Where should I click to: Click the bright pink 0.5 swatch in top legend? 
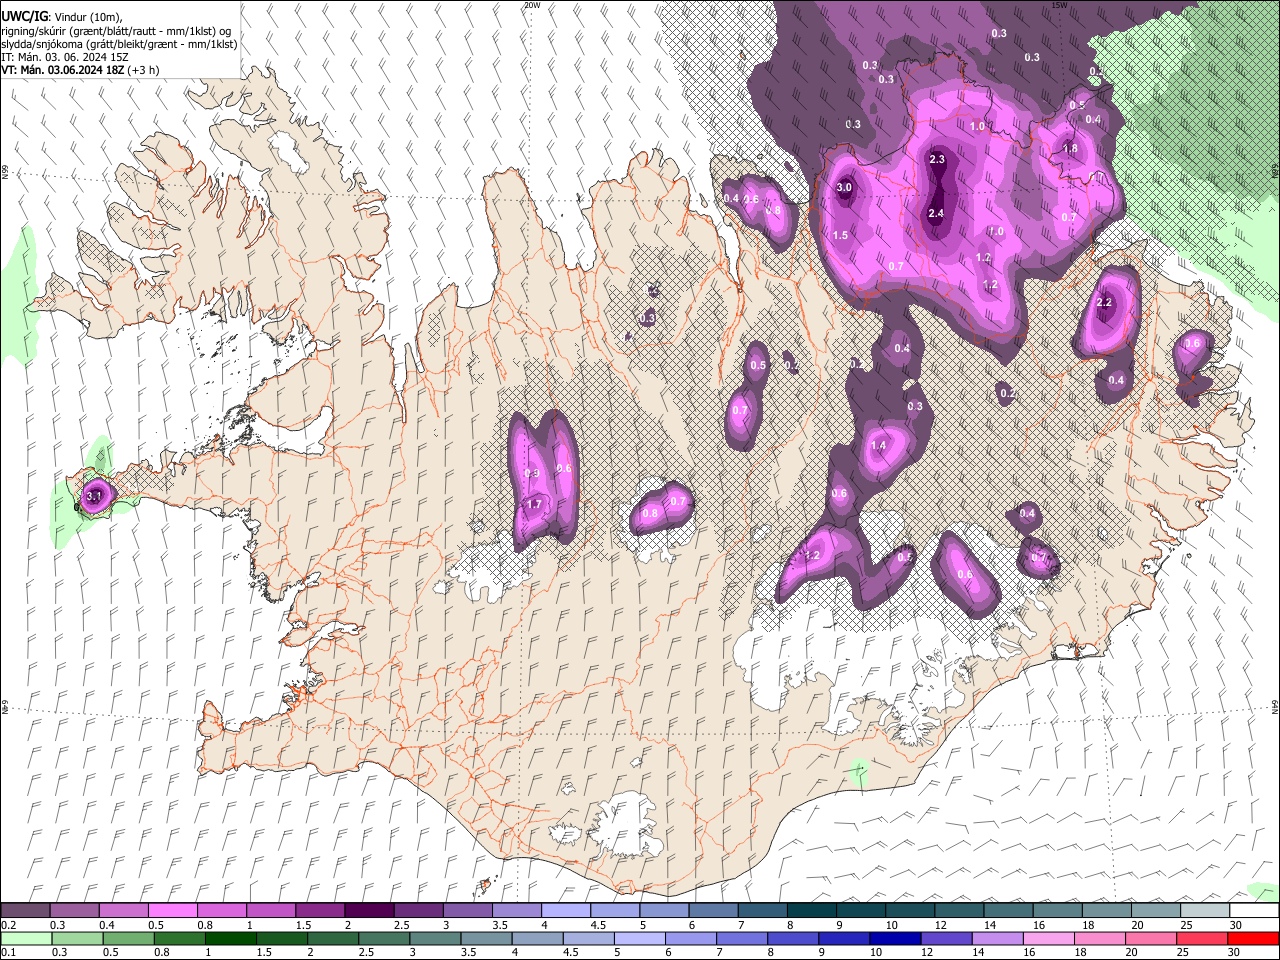click(172, 910)
